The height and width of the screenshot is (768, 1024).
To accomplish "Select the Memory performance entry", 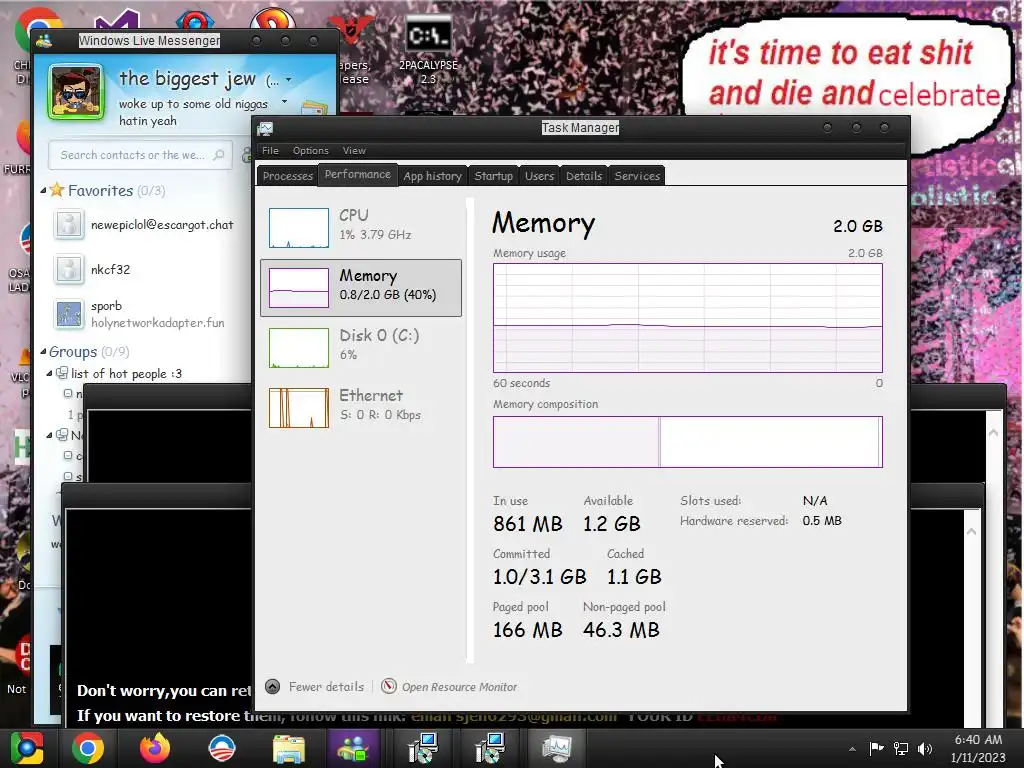I will pyautogui.click(x=360, y=287).
